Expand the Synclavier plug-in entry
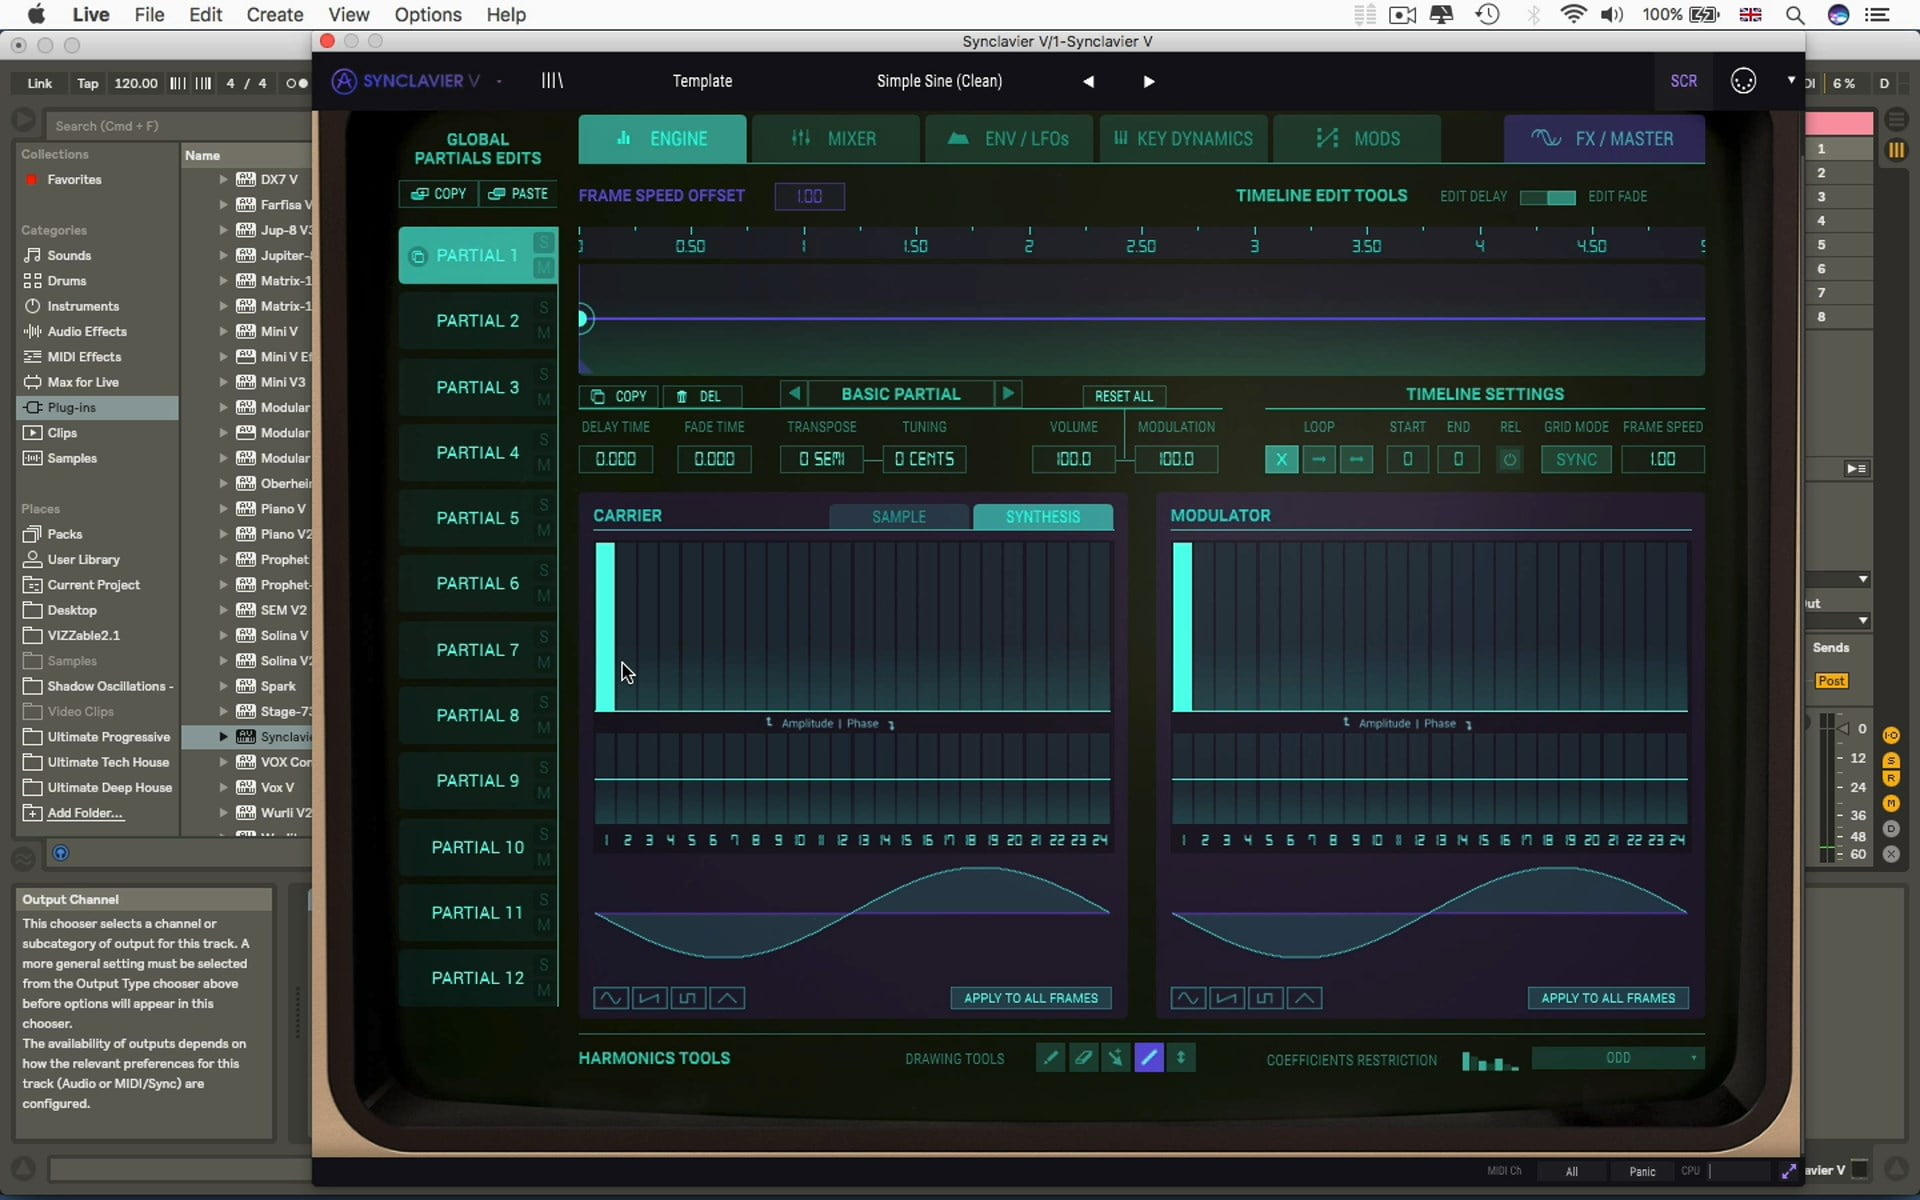The height and width of the screenshot is (1200, 1920). (x=223, y=737)
